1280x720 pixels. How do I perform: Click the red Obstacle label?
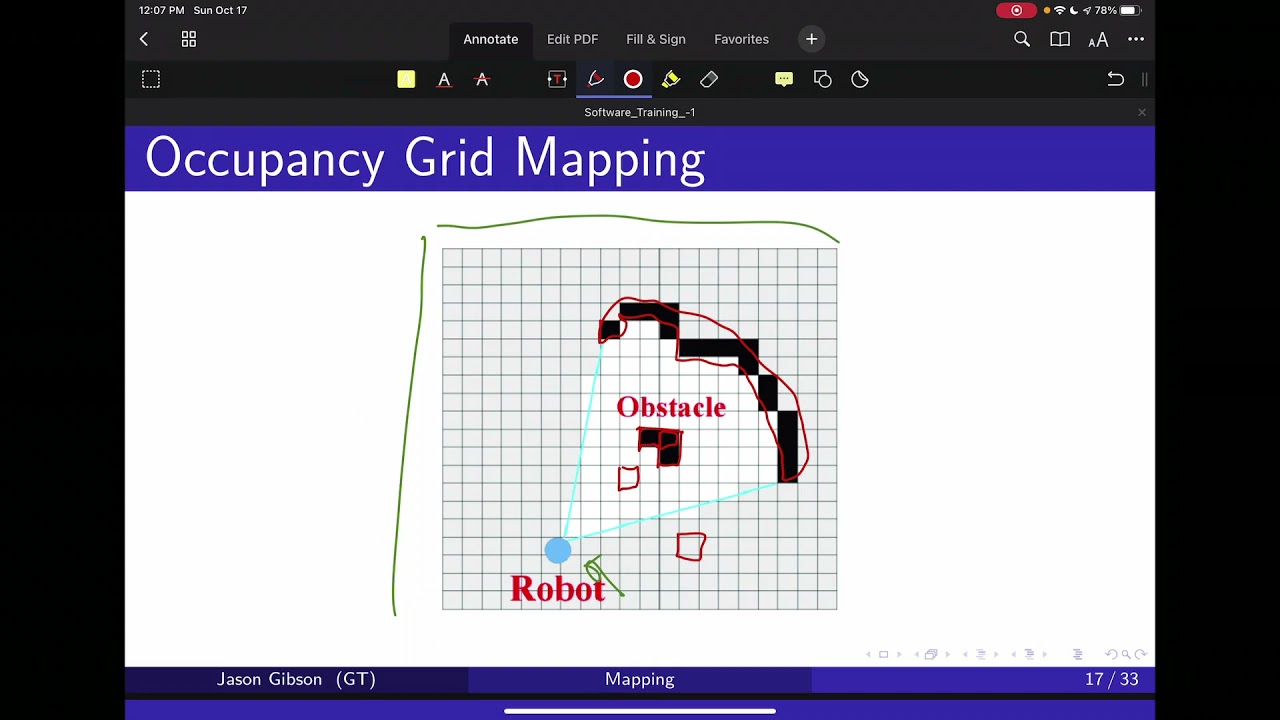coord(671,407)
